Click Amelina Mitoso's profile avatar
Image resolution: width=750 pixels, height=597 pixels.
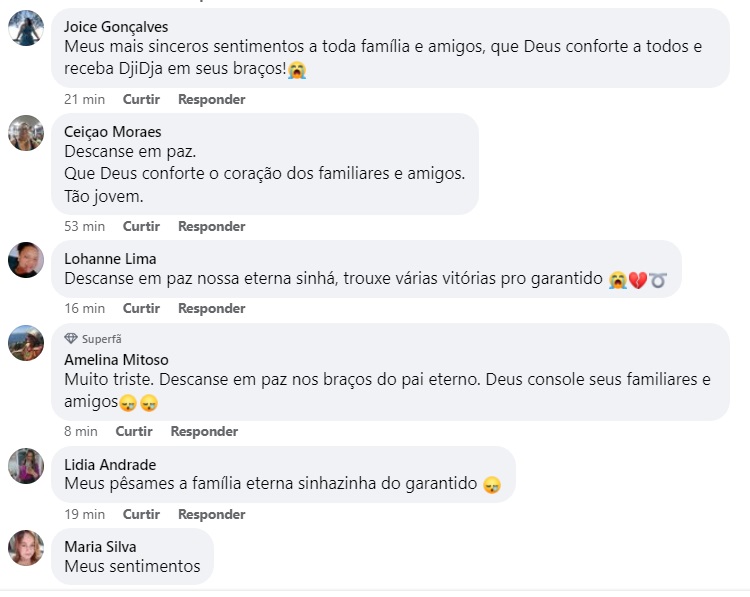(x=26, y=343)
